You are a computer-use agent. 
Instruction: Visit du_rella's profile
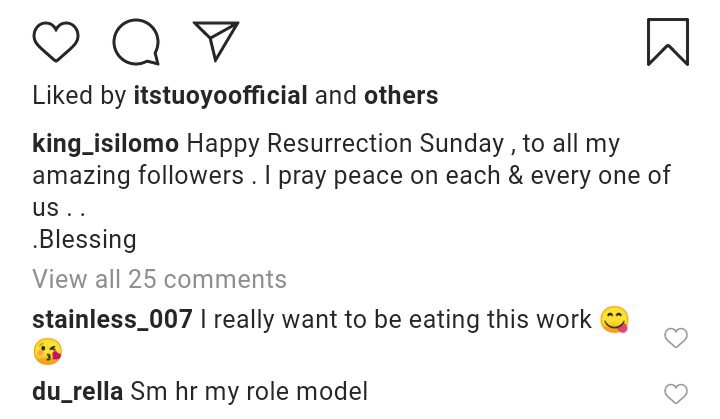(x=78, y=392)
